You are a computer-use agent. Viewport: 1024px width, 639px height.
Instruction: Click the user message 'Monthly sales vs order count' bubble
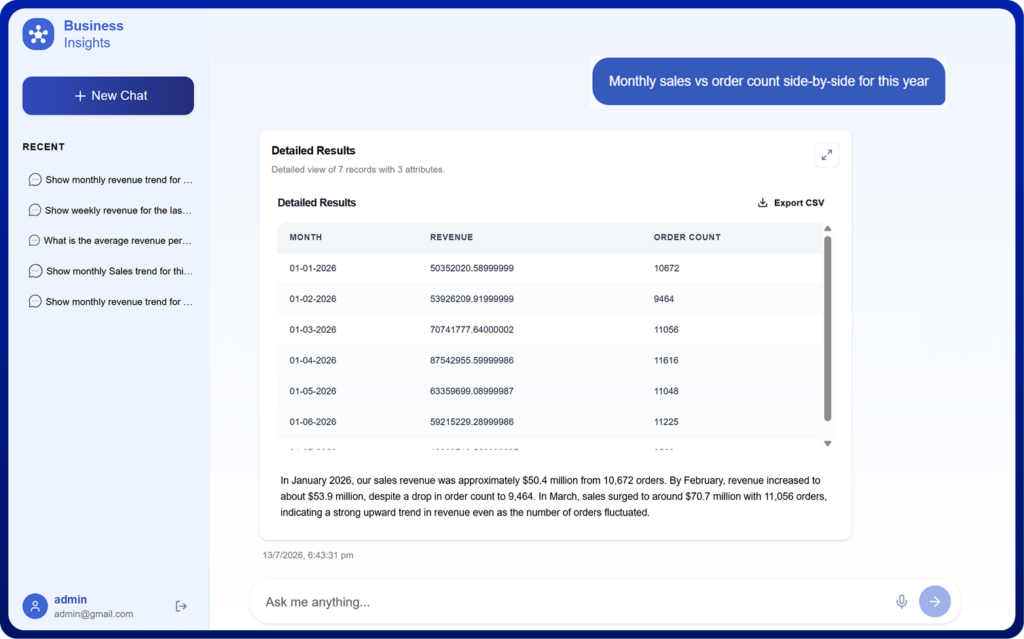pyautogui.click(x=769, y=81)
